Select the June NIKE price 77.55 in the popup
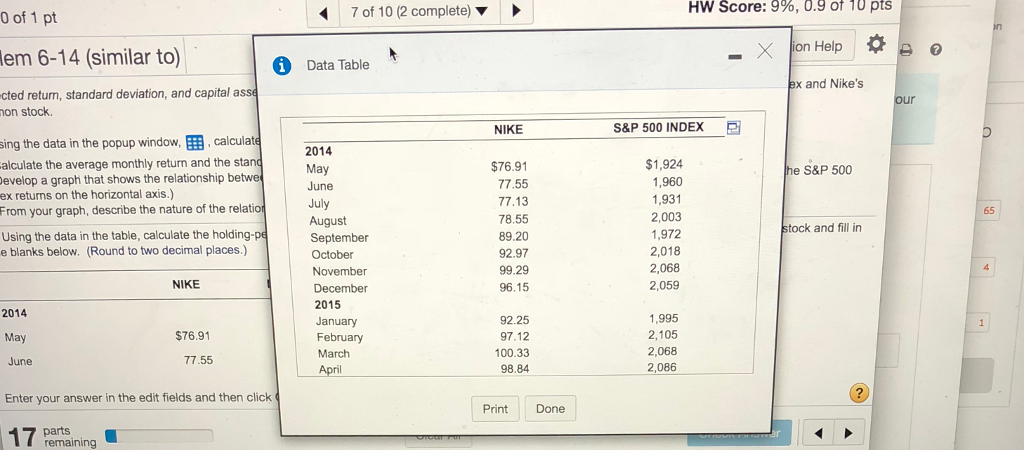 click(513, 185)
